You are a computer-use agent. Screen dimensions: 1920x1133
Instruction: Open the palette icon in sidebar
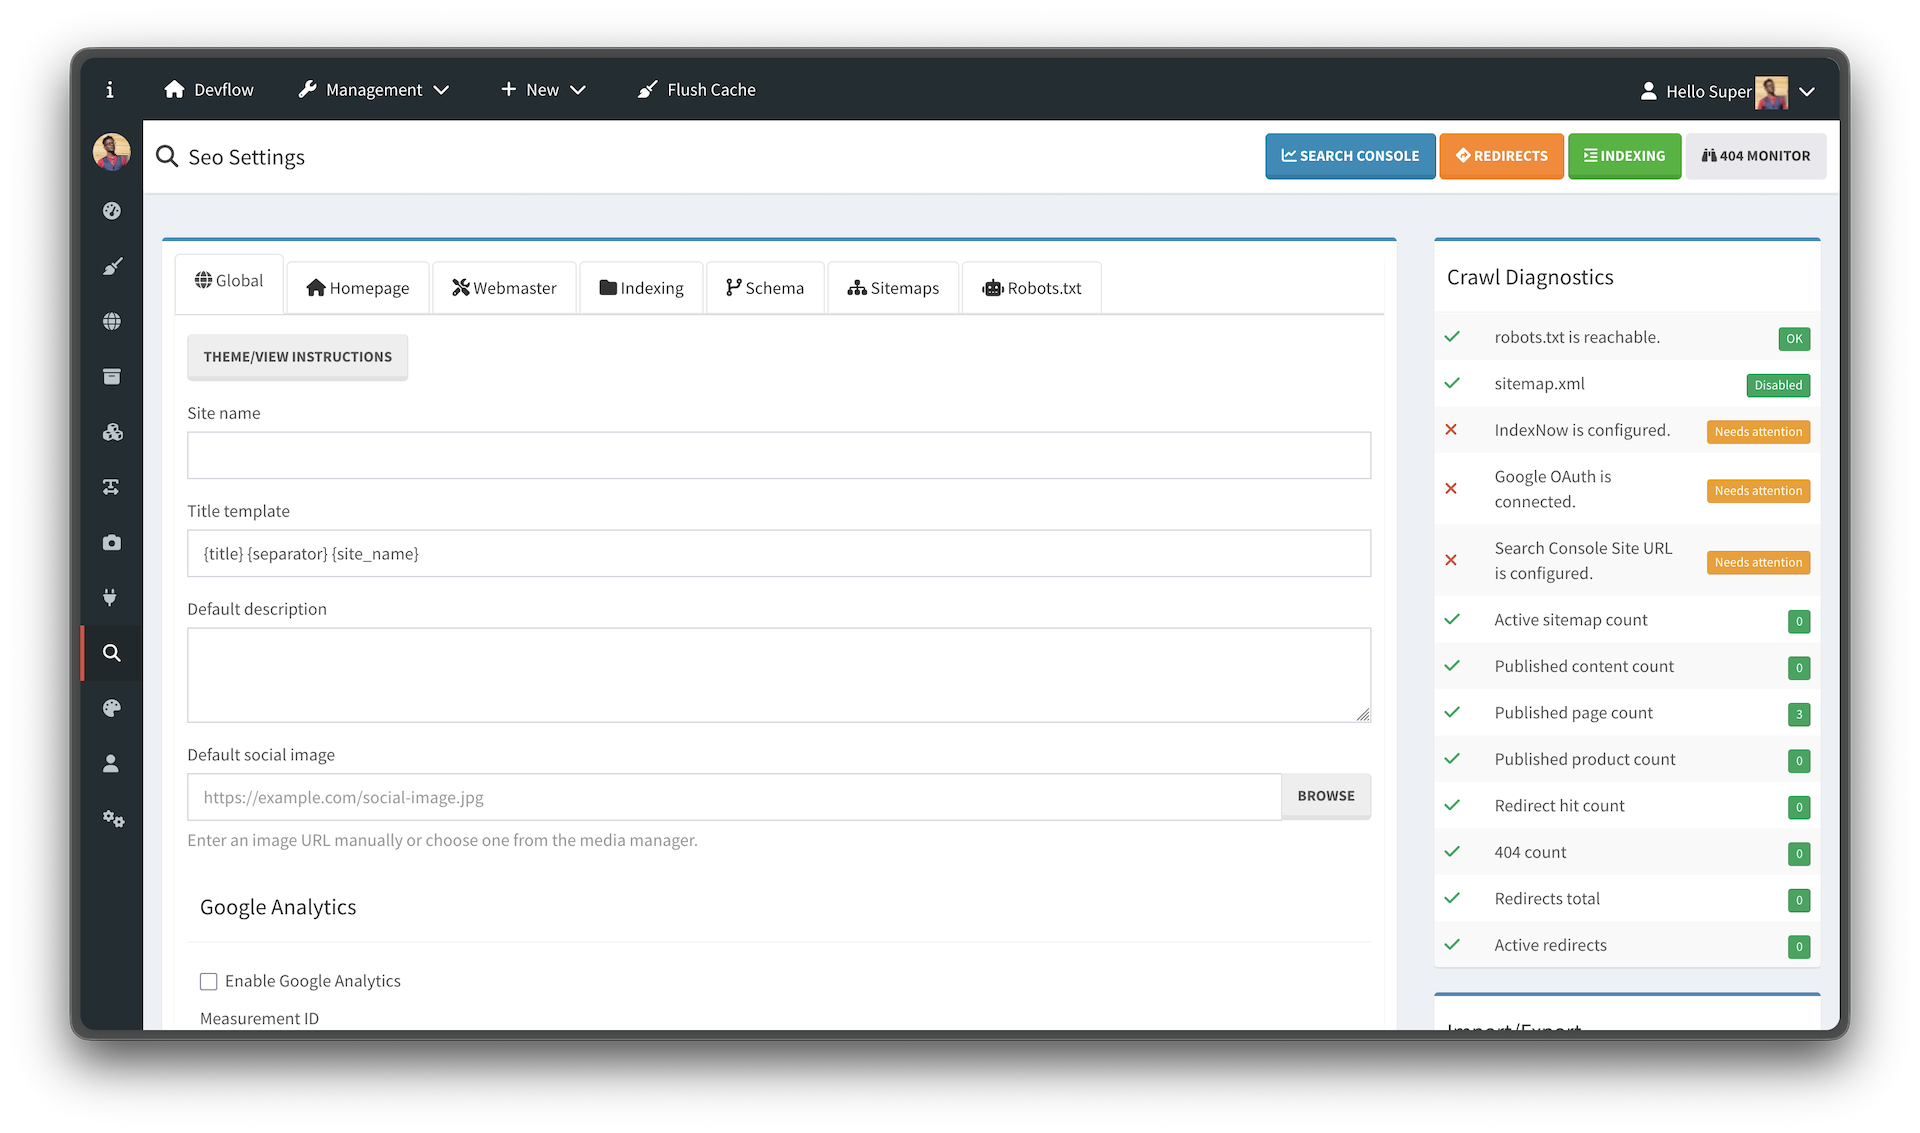[112, 708]
